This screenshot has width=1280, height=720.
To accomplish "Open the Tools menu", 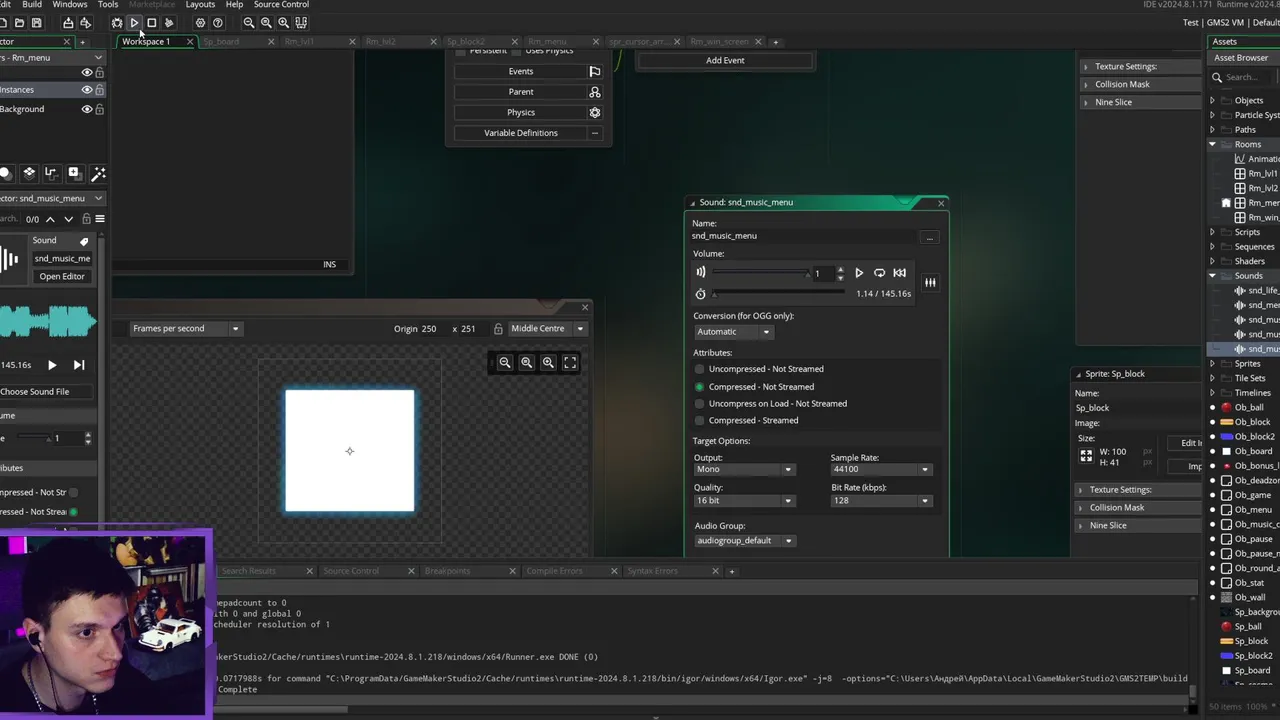I will [107, 5].
